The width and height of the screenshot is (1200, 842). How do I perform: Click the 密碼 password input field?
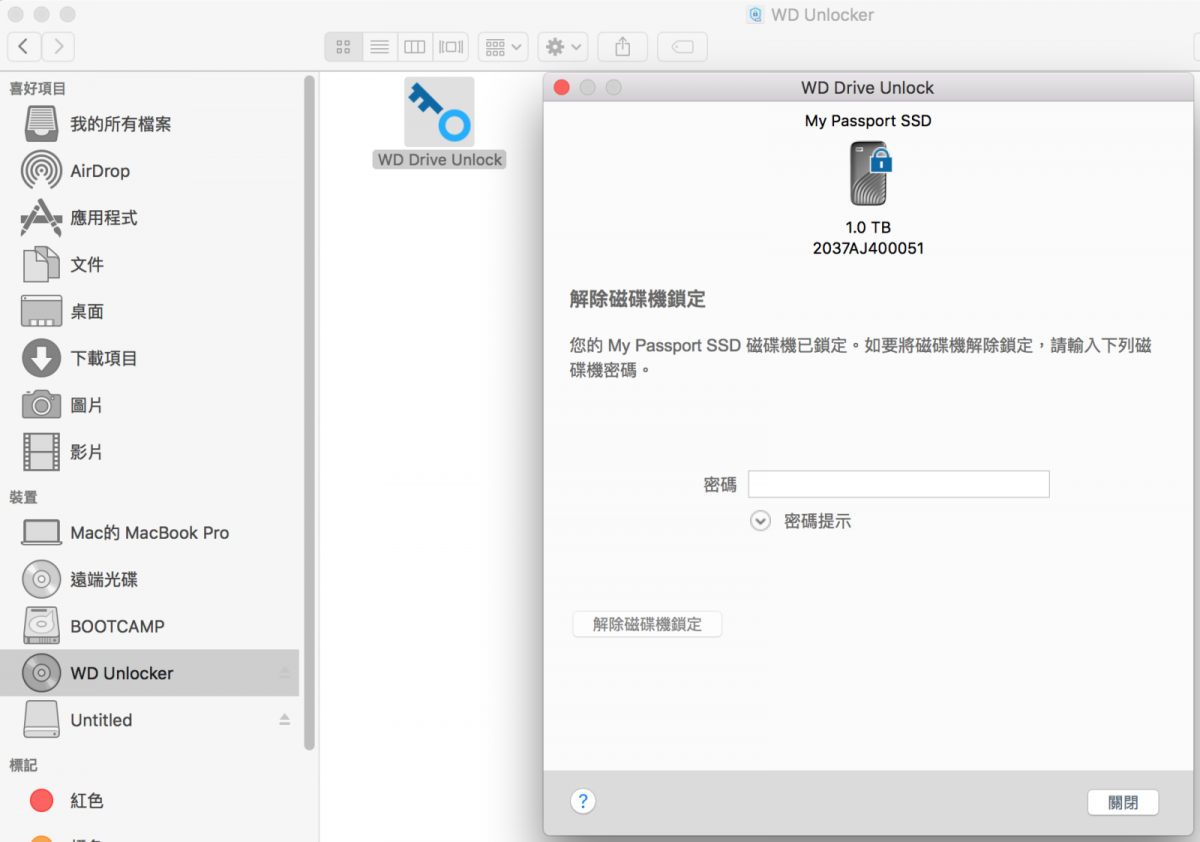[898, 484]
